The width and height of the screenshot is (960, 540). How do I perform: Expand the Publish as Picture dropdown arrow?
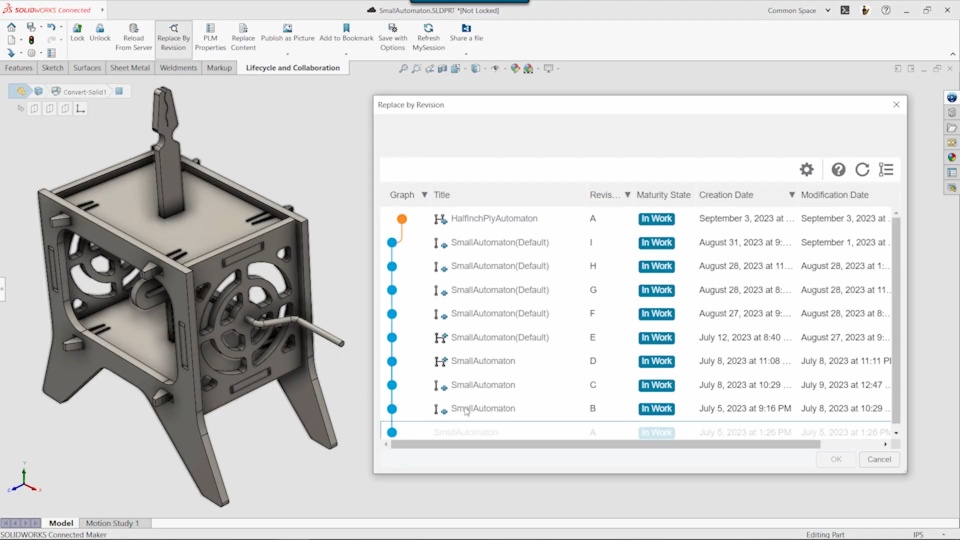[287, 54]
